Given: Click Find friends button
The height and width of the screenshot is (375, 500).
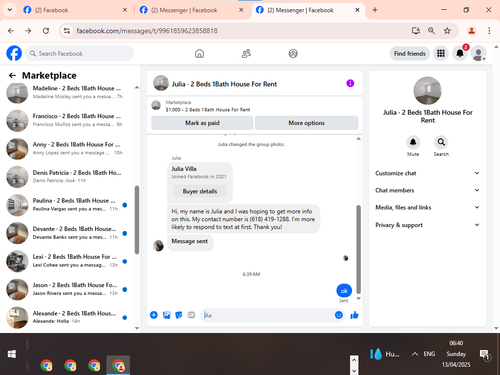Looking at the screenshot, I should coord(410,54).
